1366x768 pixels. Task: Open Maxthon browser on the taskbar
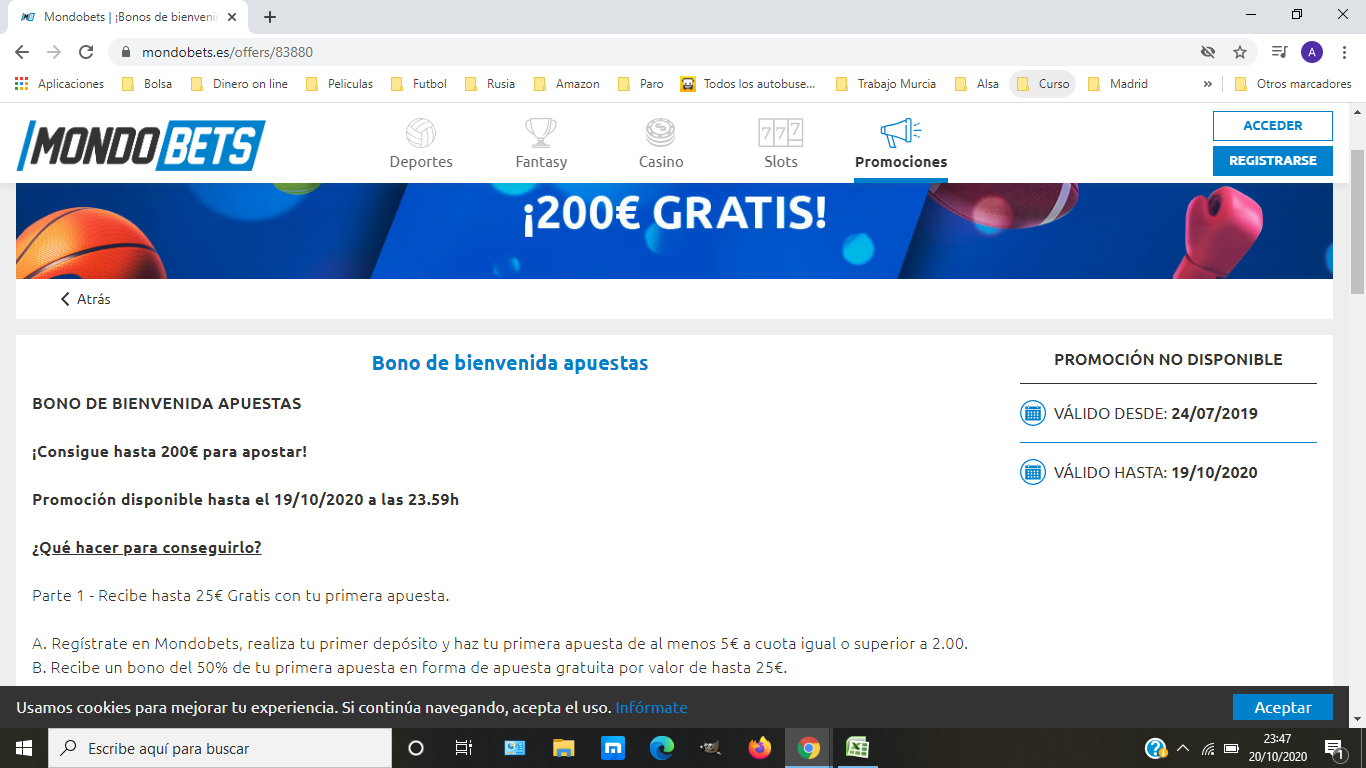coord(613,748)
